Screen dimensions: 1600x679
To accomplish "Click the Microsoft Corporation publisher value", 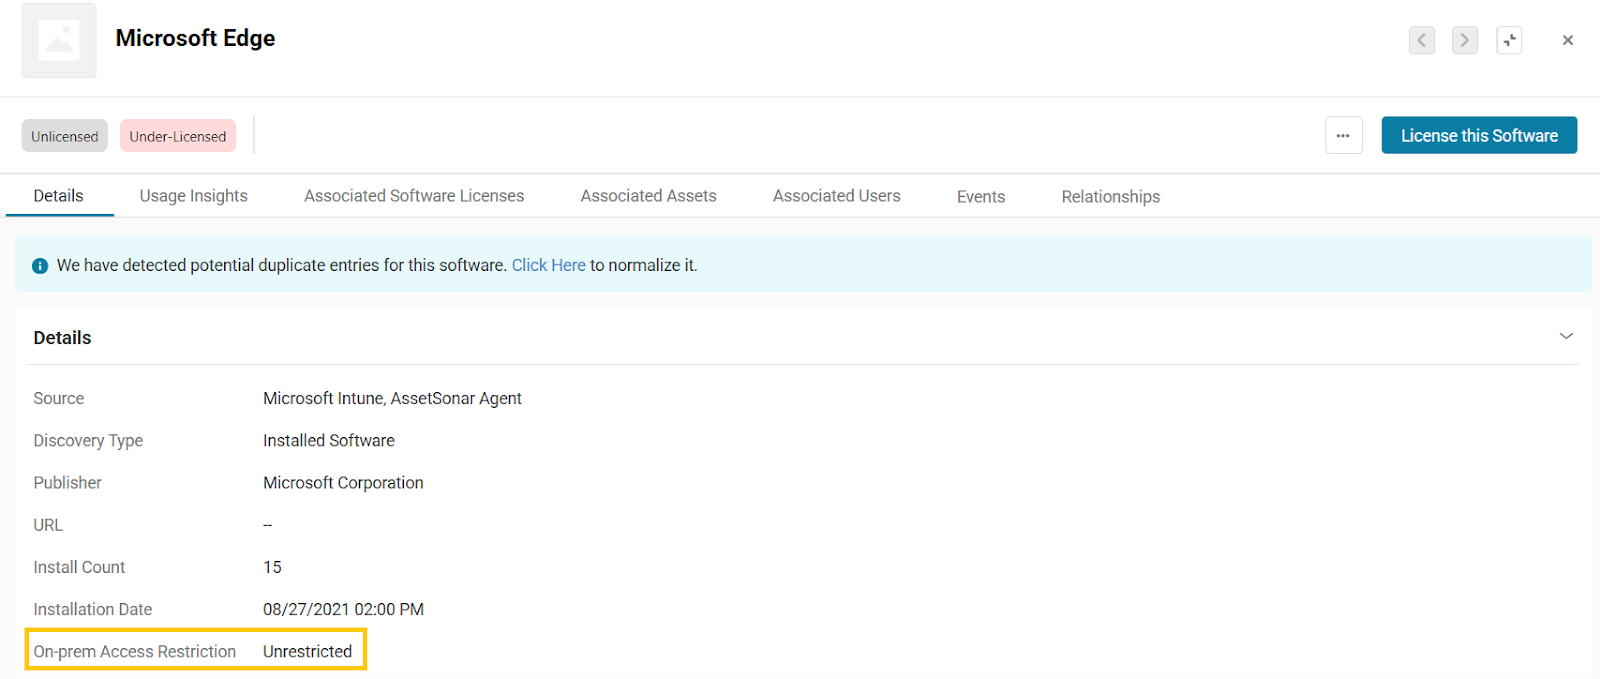I will [343, 482].
